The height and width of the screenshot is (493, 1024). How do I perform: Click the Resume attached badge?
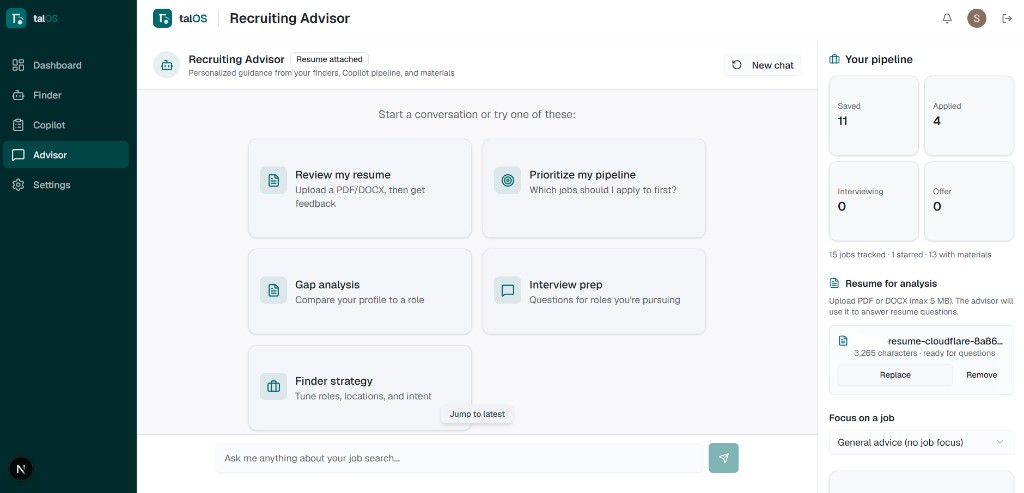click(x=329, y=59)
